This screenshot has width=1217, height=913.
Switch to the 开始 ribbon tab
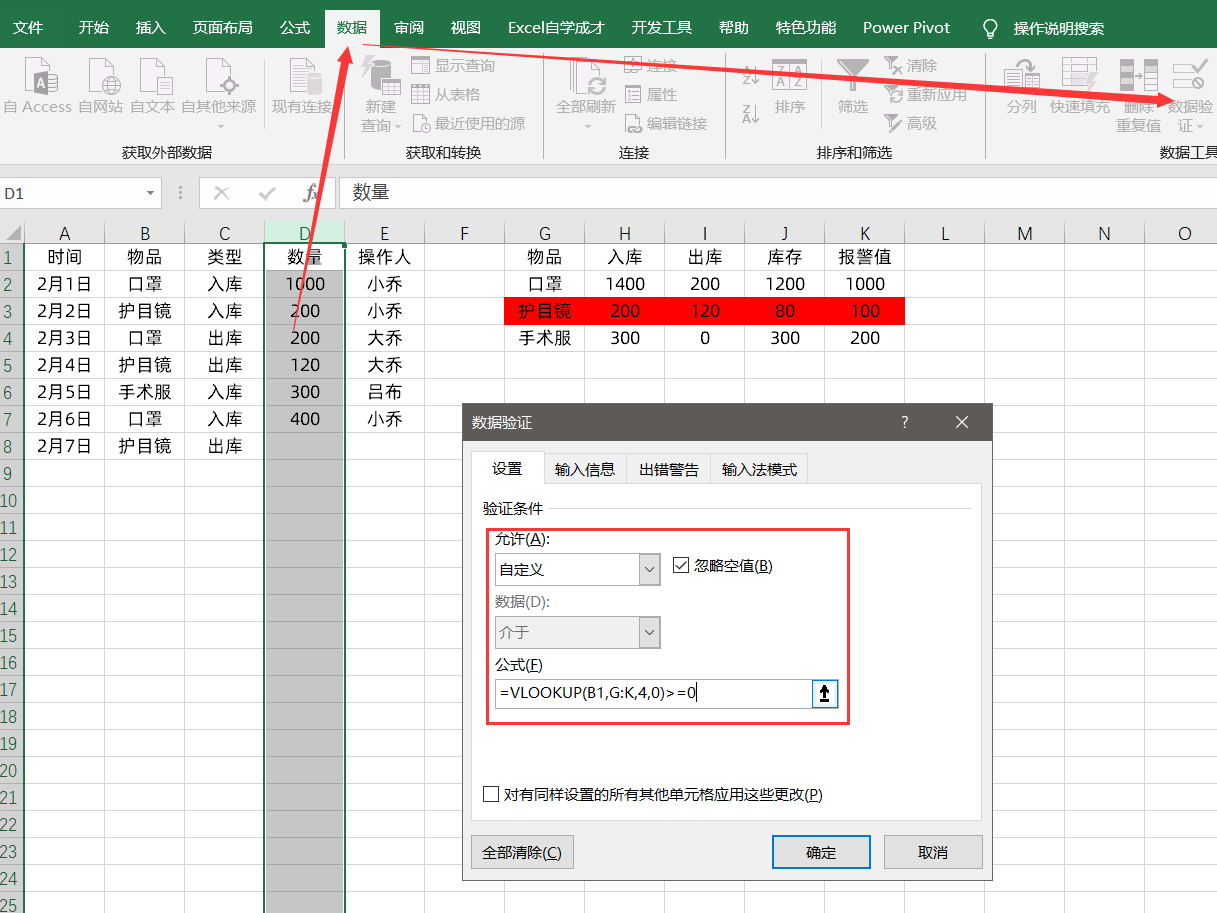click(x=94, y=28)
